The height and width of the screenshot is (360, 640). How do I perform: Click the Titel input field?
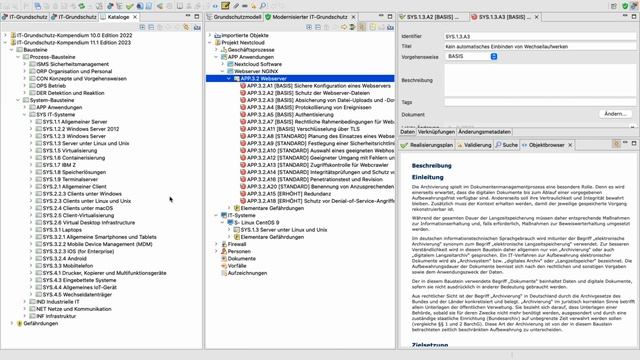pos(540,47)
